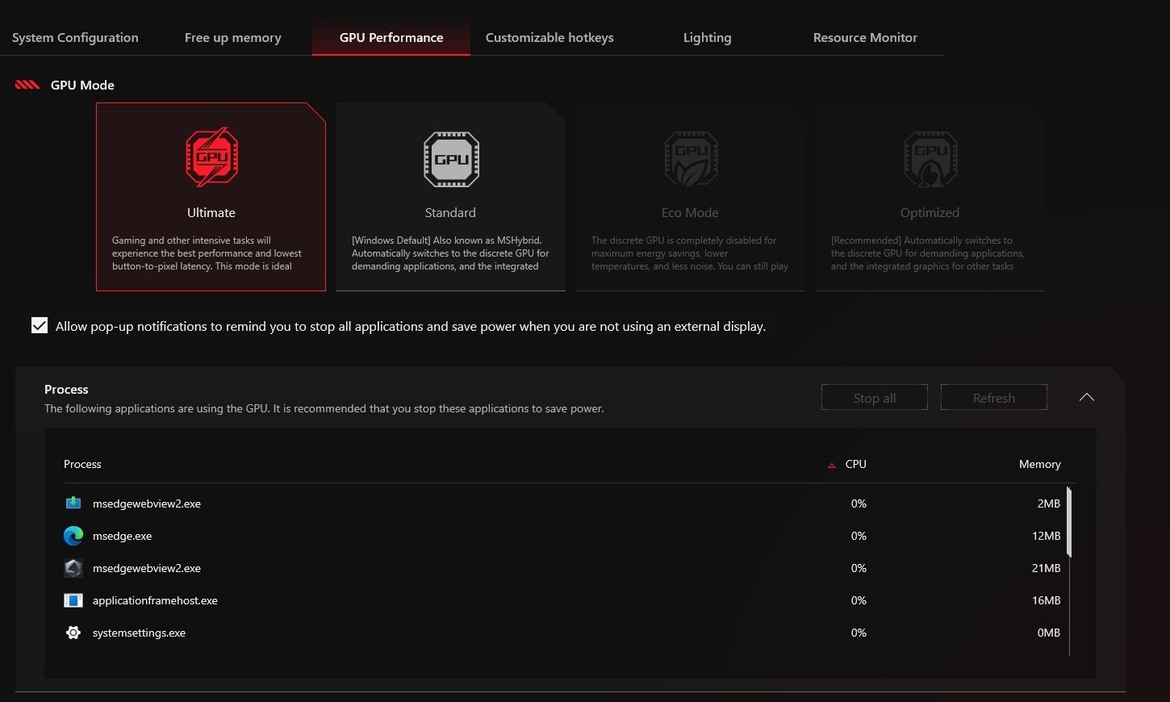
Task: Click the pop-up notifications label text
Action: (410, 326)
